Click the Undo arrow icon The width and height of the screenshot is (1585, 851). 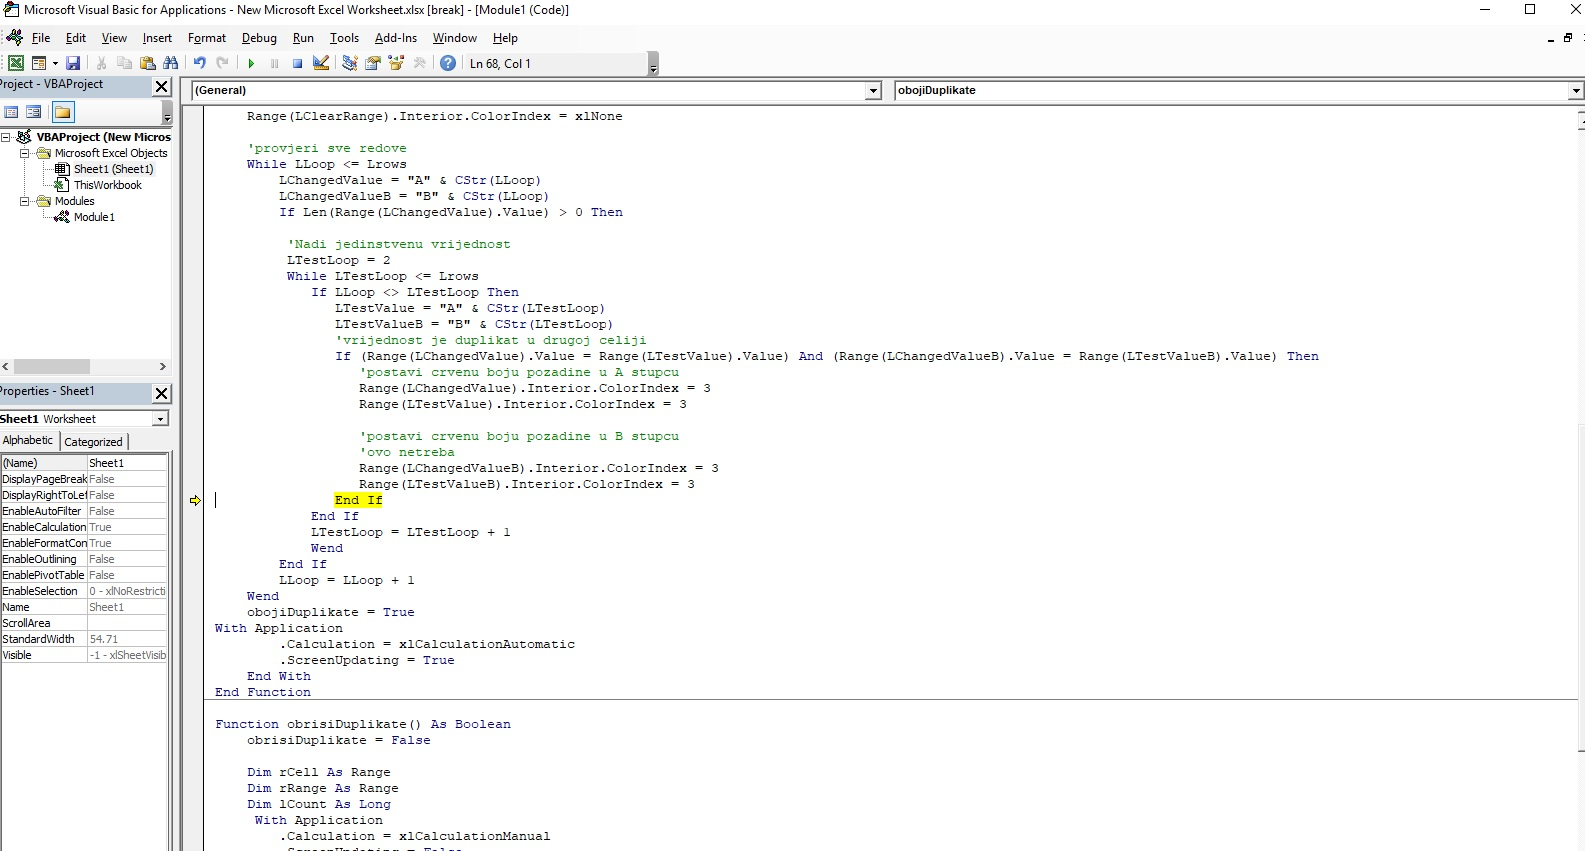200,63
